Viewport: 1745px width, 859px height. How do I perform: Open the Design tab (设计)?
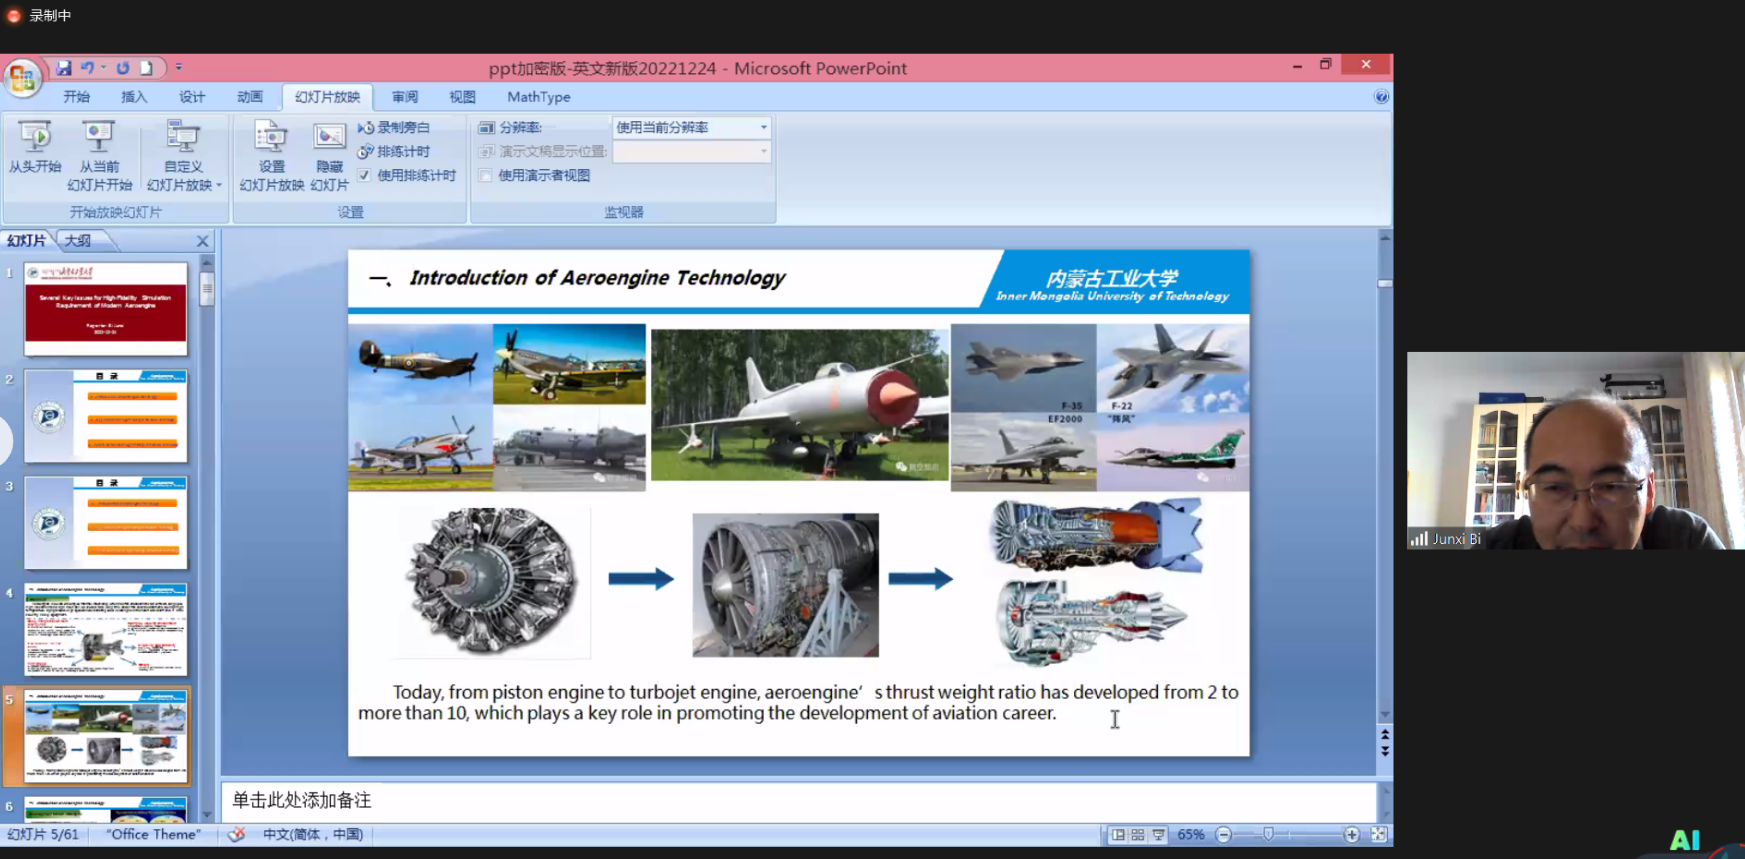(192, 97)
